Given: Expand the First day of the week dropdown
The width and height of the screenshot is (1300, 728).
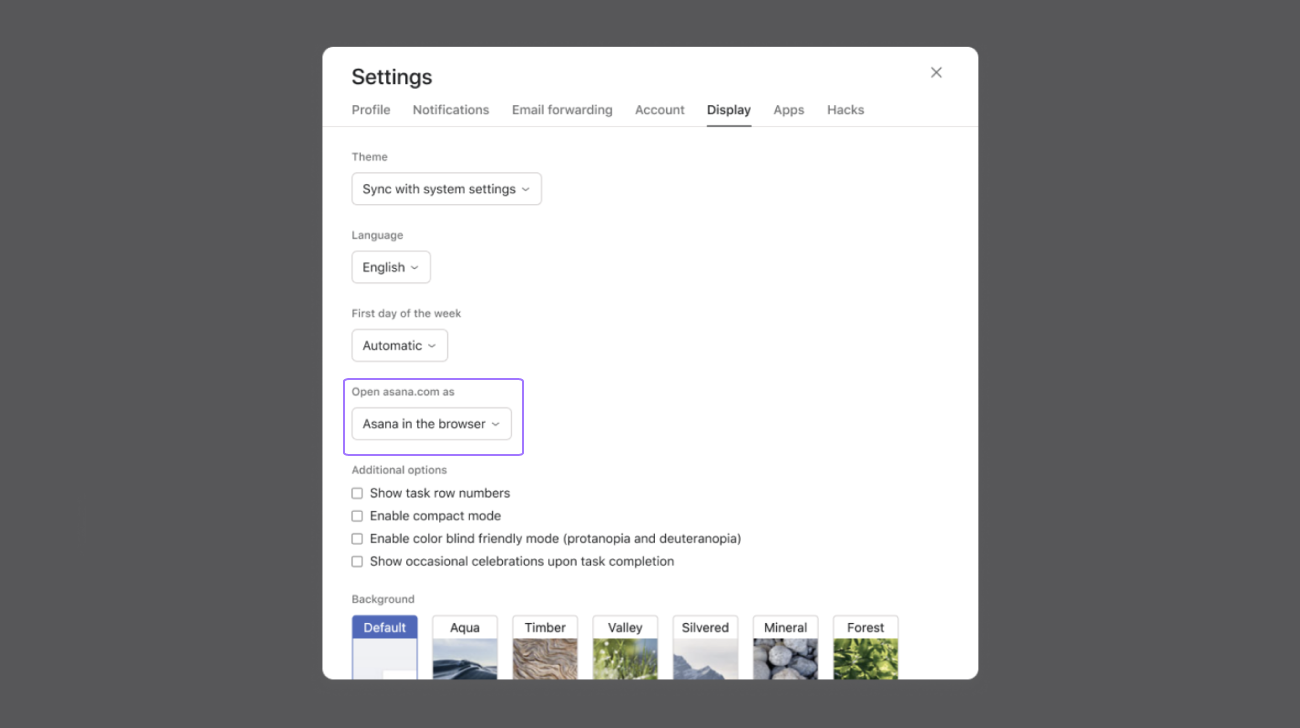Looking at the screenshot, I should pos(399,345).
